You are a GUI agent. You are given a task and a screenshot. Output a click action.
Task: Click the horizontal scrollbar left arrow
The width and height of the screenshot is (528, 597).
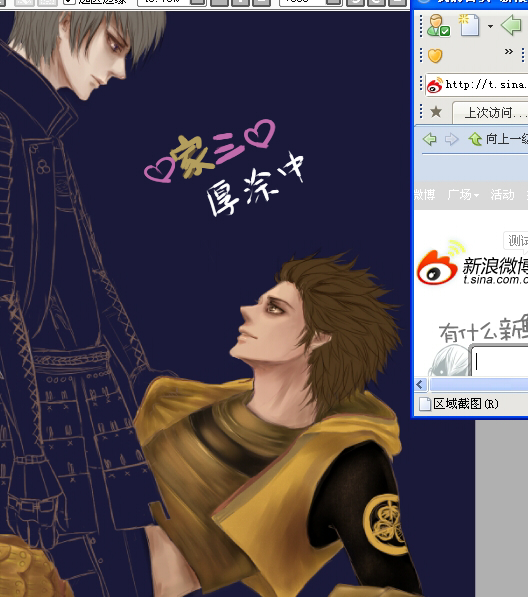420,385
